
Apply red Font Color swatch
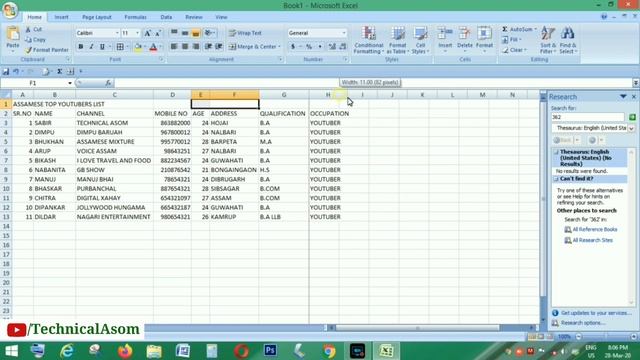pos(153,47)
